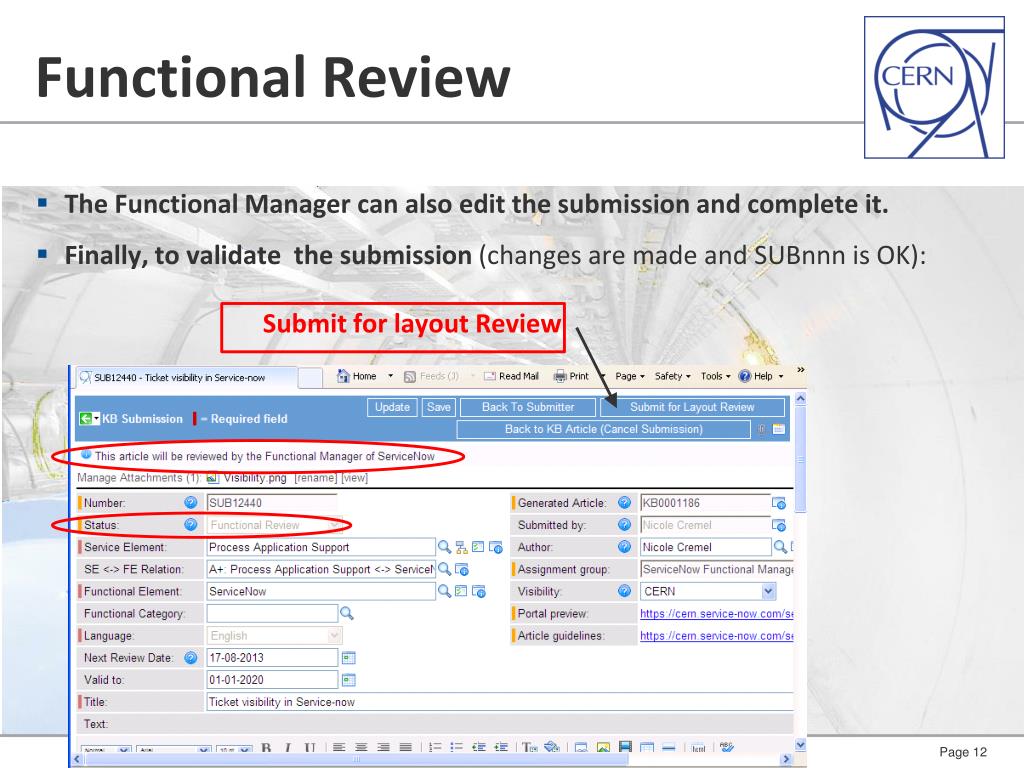Open the tree picker icon for Service Element
Screen dimensions: 1024x768
point(462,547)
